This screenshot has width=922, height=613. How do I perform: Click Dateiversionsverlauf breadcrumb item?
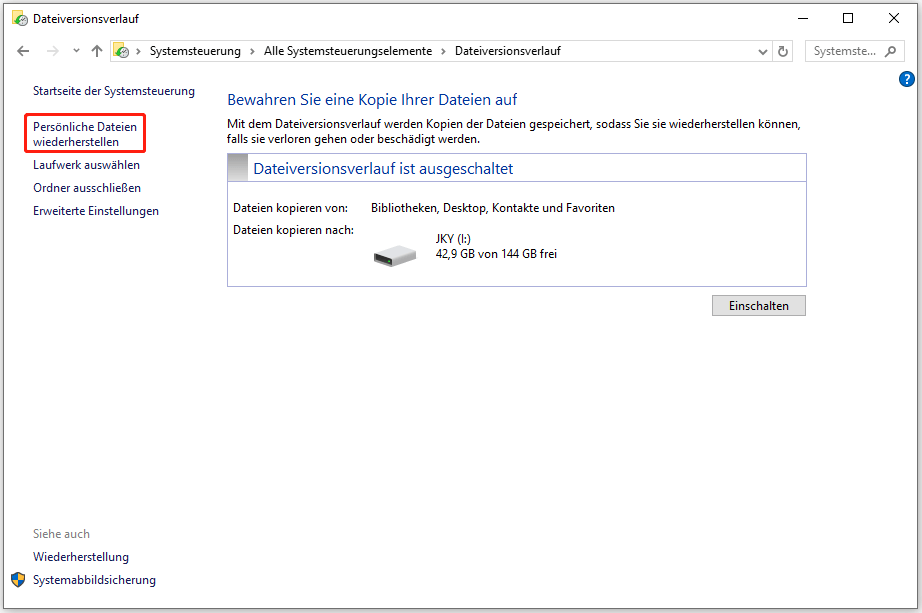pos(507,51)
